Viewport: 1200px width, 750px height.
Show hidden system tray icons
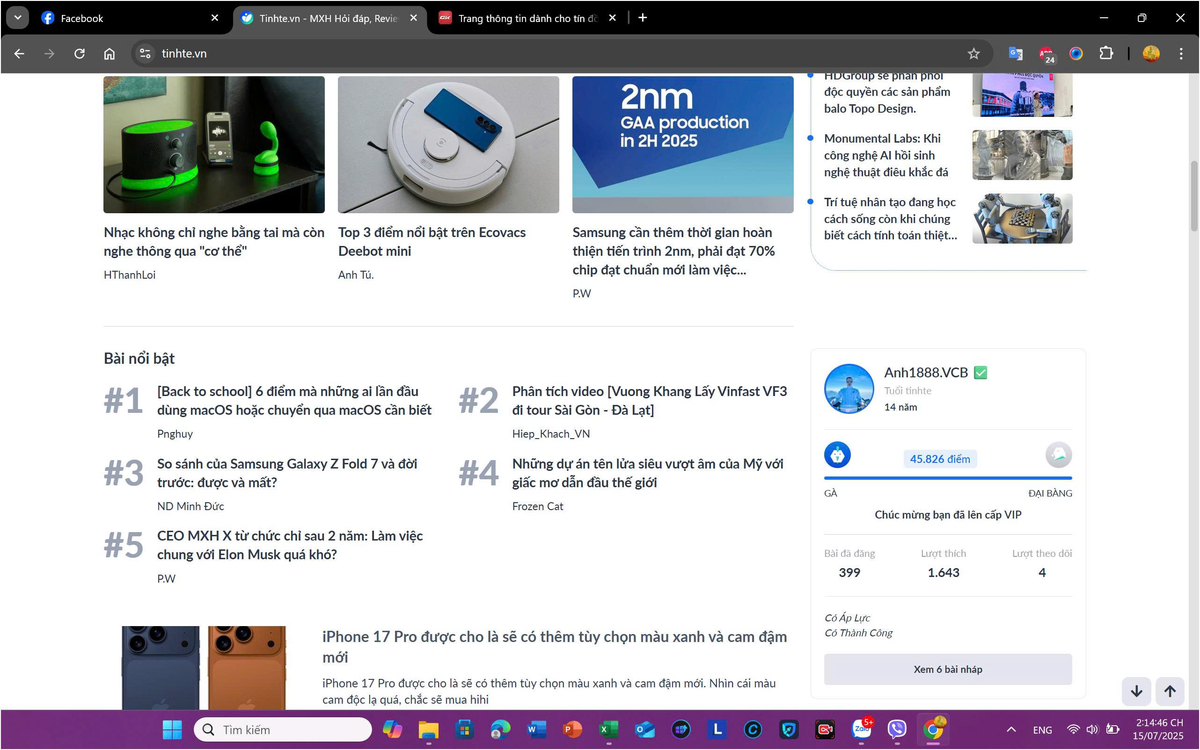click(1011, 730)
